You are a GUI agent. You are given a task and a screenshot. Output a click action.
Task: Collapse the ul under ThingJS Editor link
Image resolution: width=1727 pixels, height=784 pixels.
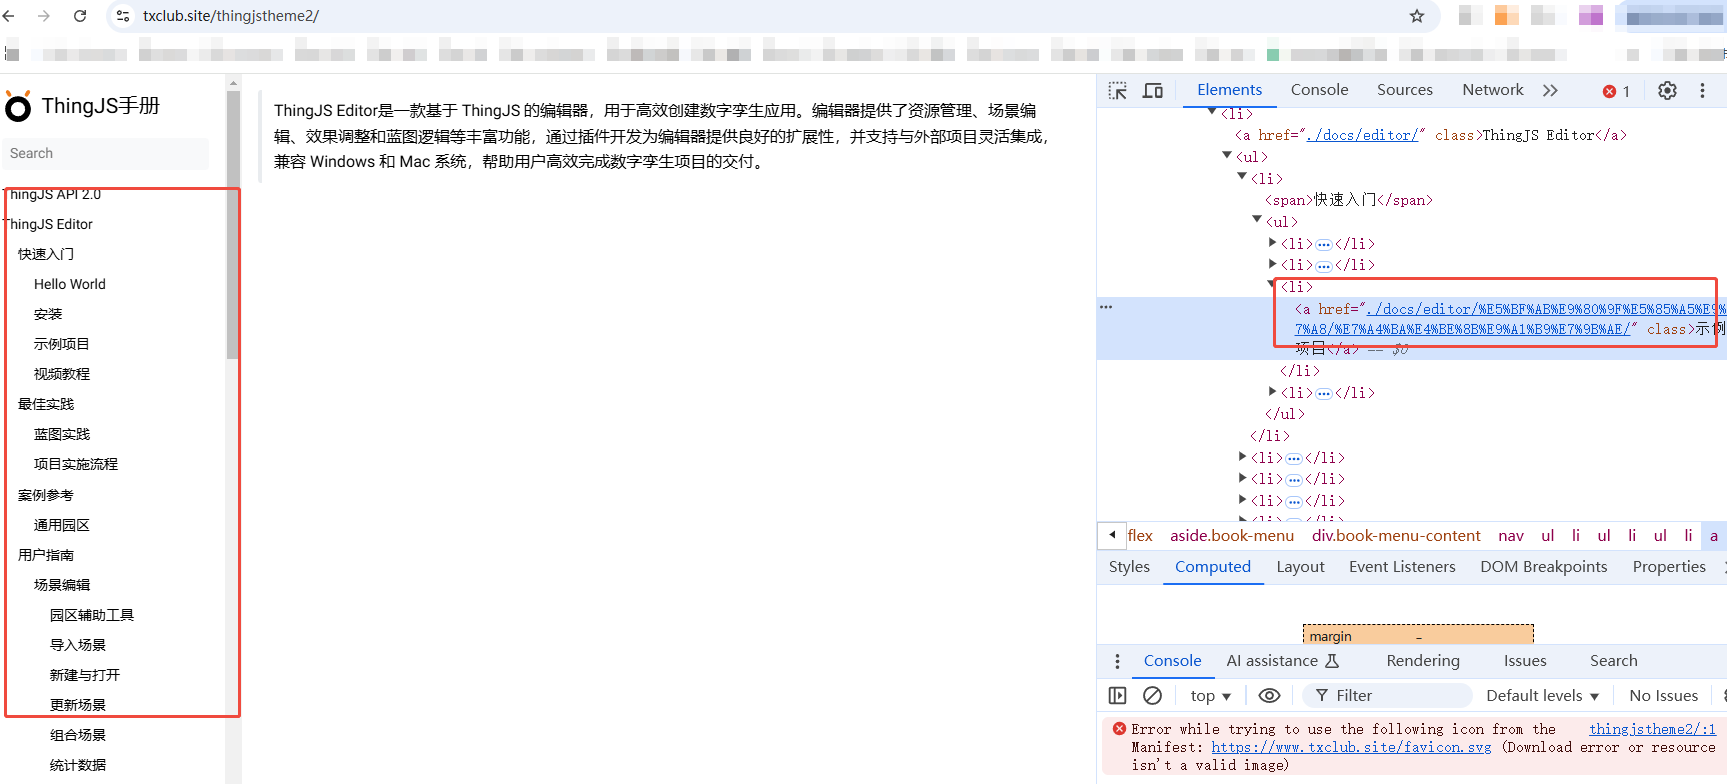(x=1227, y=155)
